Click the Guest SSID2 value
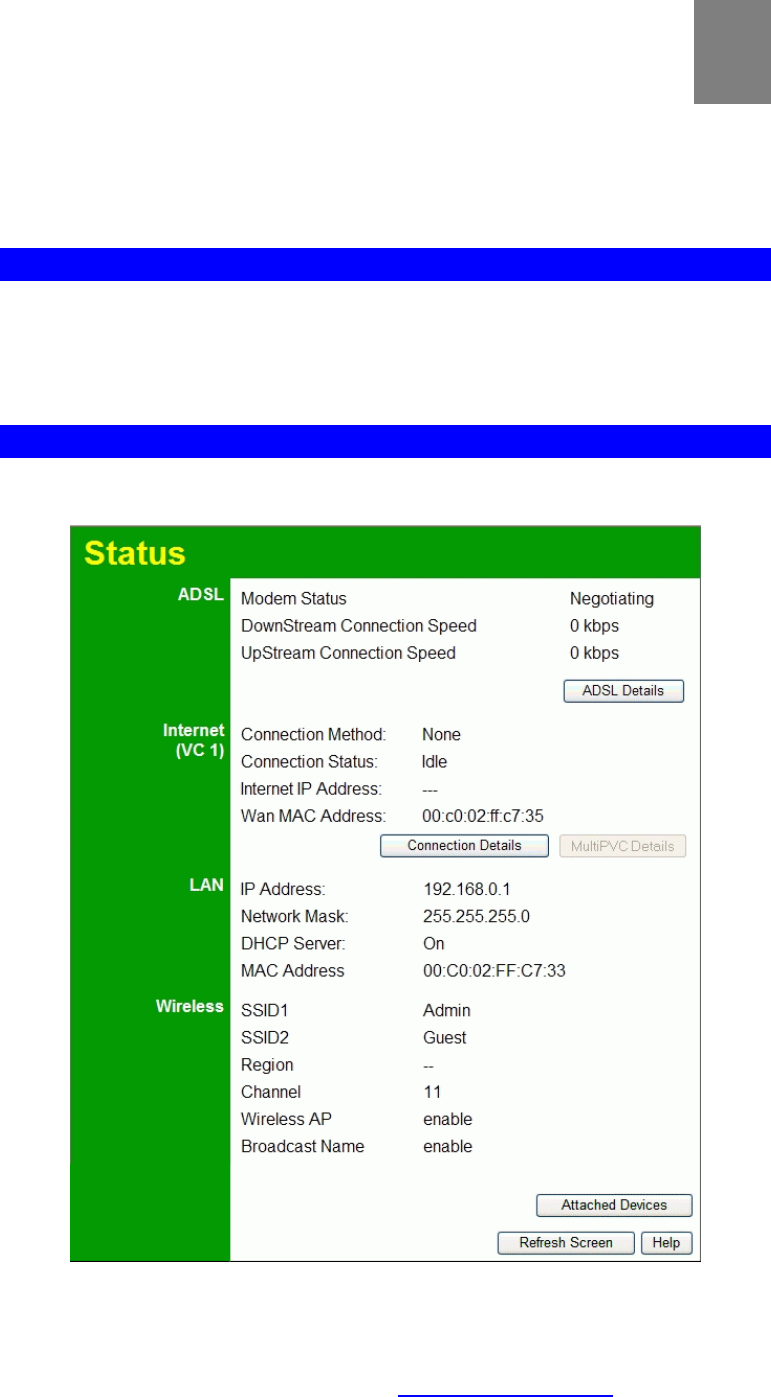 tap(445, 1037)
